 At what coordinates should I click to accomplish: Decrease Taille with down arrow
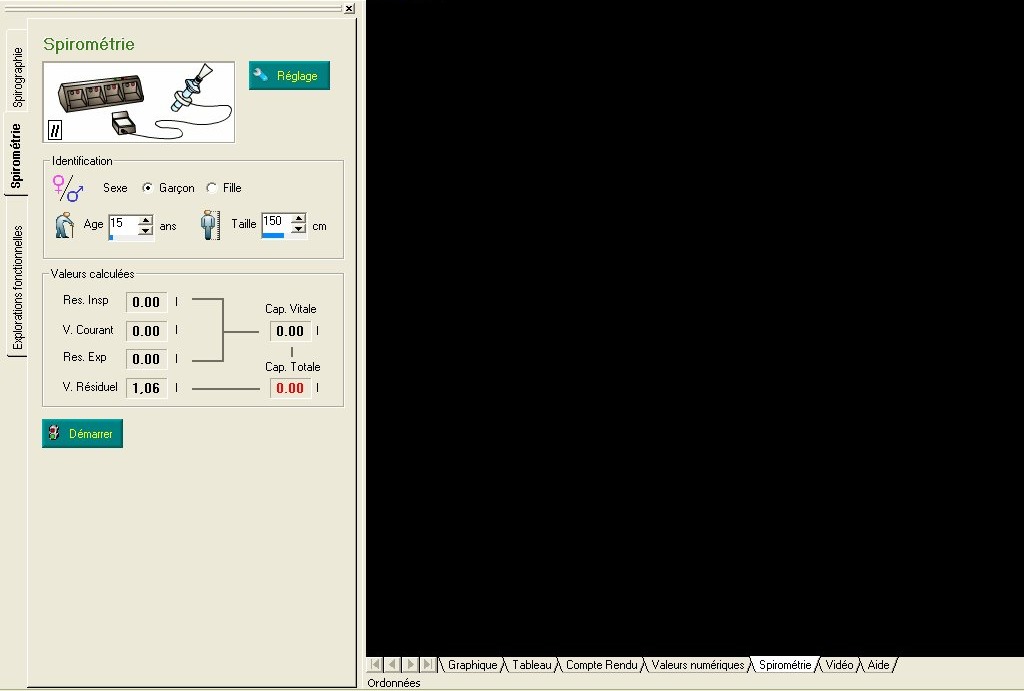299,228
